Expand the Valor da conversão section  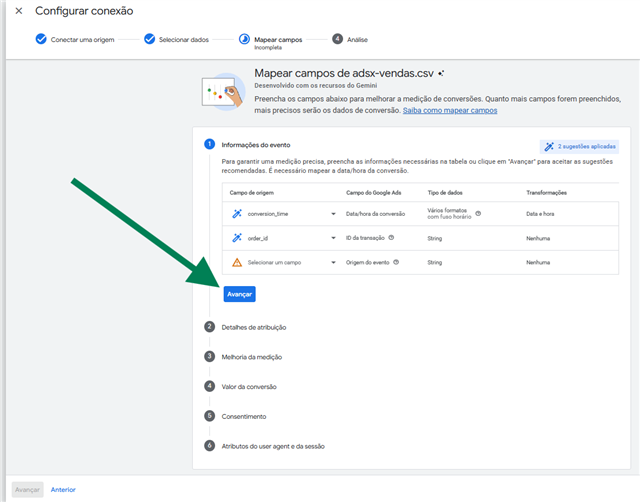(249, 387)
